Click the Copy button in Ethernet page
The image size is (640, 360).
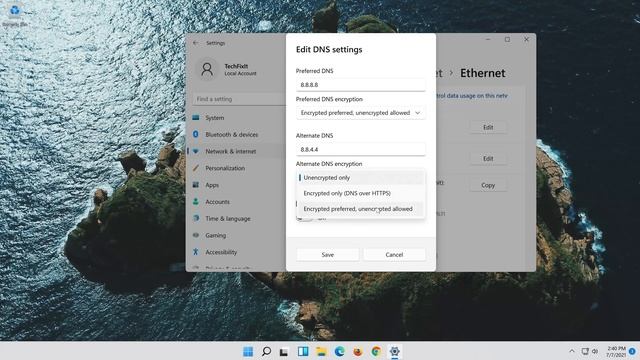coord(488,185)
